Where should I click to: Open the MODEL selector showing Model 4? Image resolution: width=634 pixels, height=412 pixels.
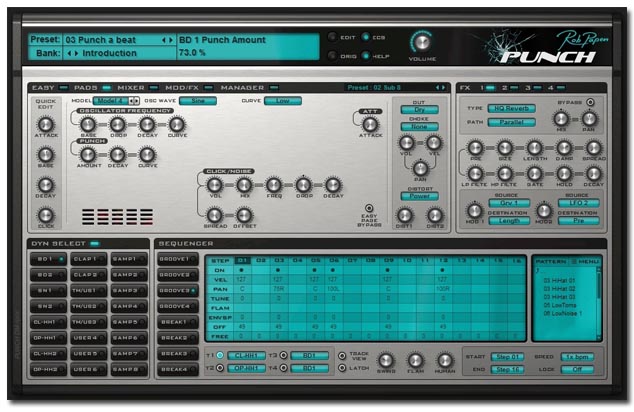pyautogui.click(x=116, y=101)
